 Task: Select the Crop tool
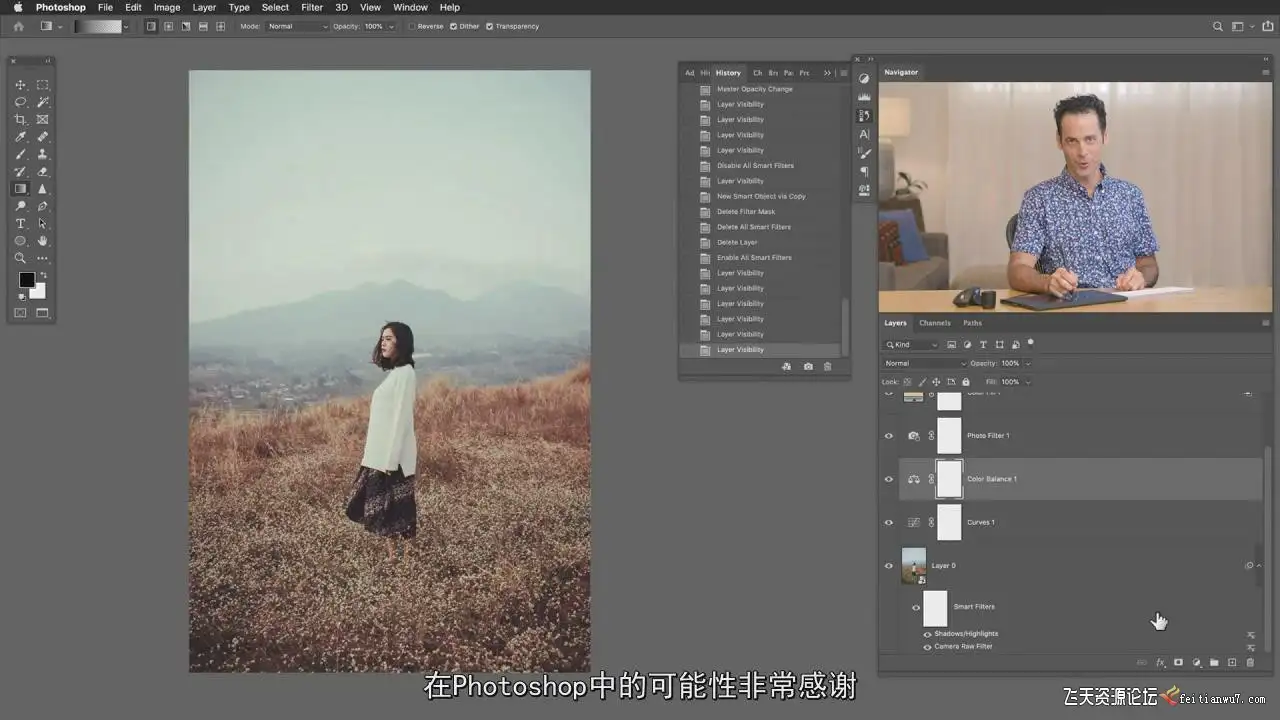[x=20, y=119]
